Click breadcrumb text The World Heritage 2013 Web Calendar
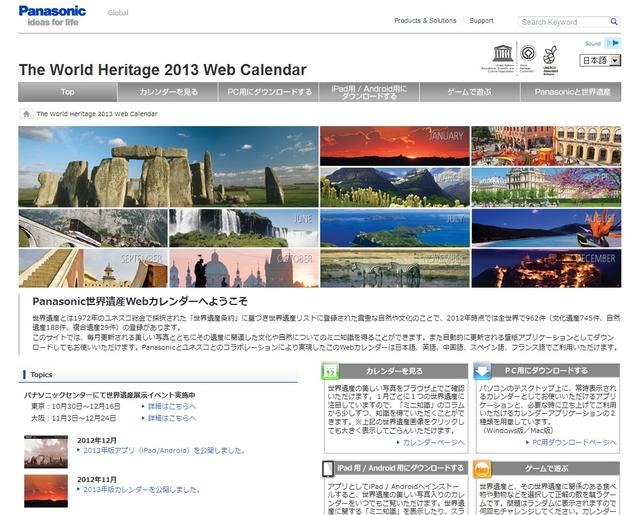 click(97, 114)
